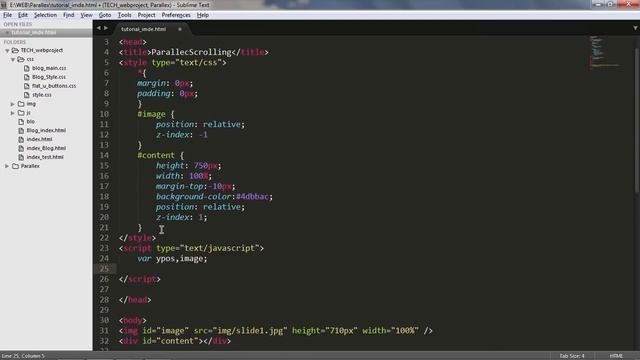Click the index_test.html file icon
Image resolution: width=640 pixels, height=360 pixels.
point(21,157)
